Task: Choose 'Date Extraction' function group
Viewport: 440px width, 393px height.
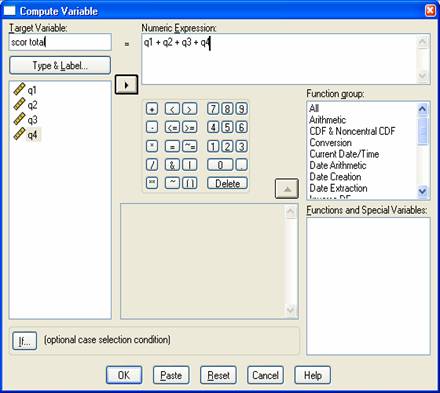Action: [338, 188]
